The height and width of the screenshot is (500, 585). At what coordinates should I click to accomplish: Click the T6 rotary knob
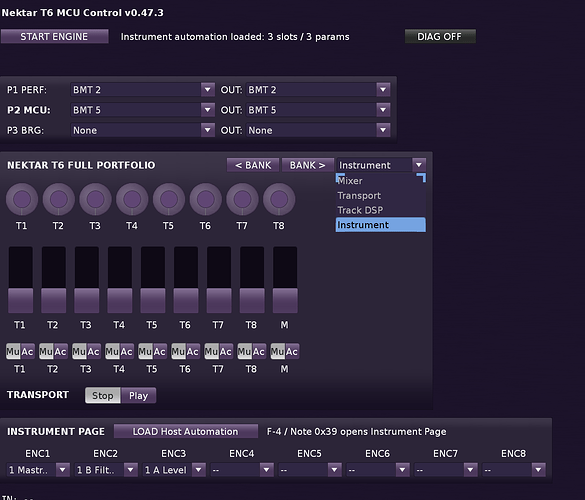coord(206,199)
